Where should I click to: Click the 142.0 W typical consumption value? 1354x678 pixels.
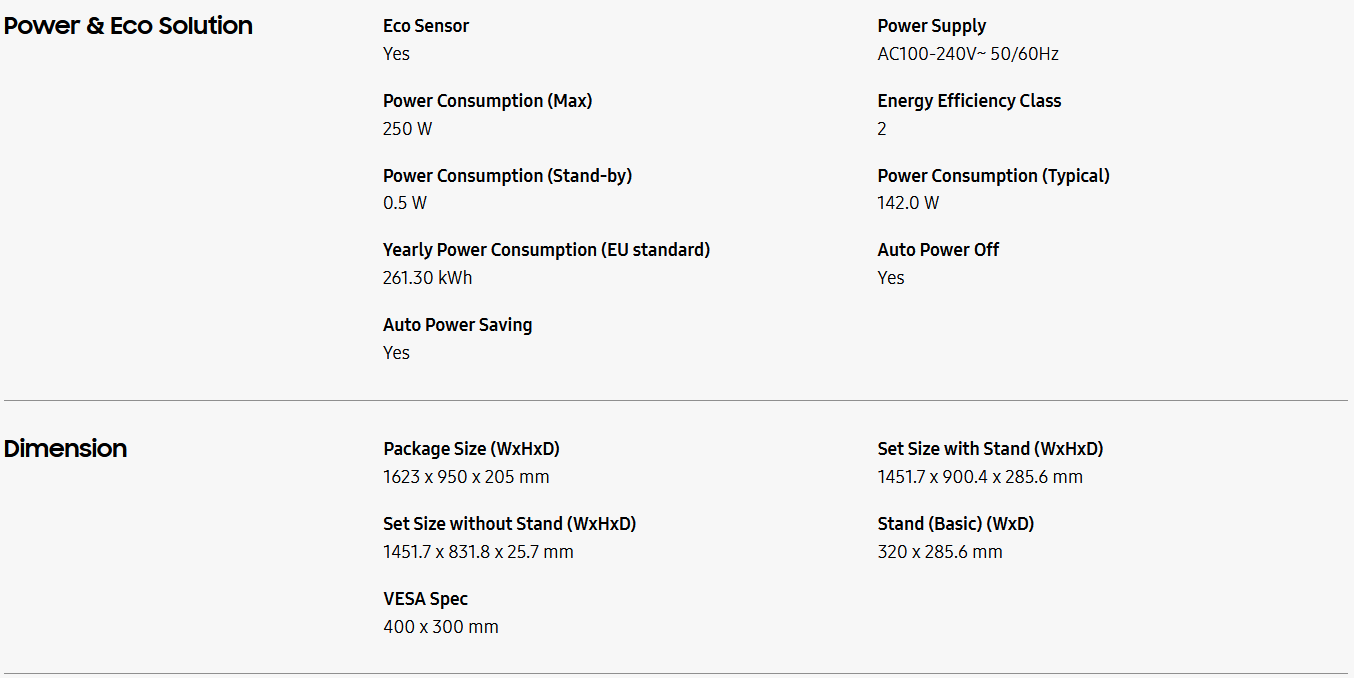click(x=908, y=203)
